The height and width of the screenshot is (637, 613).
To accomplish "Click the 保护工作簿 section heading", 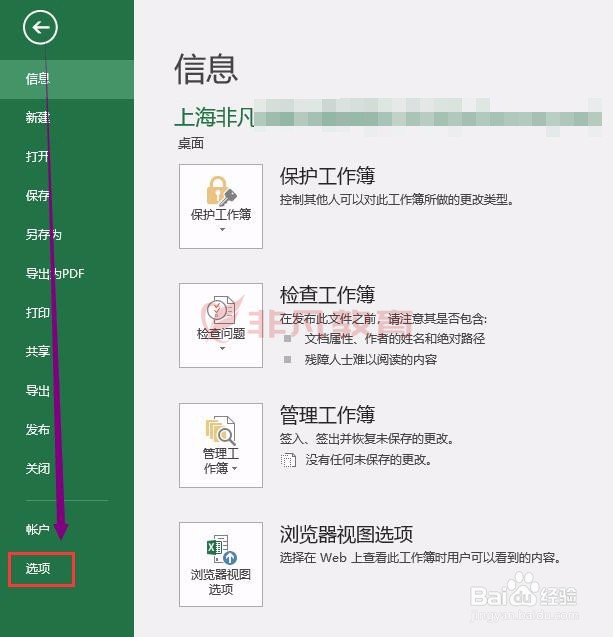I will click(x=327, y=176).
